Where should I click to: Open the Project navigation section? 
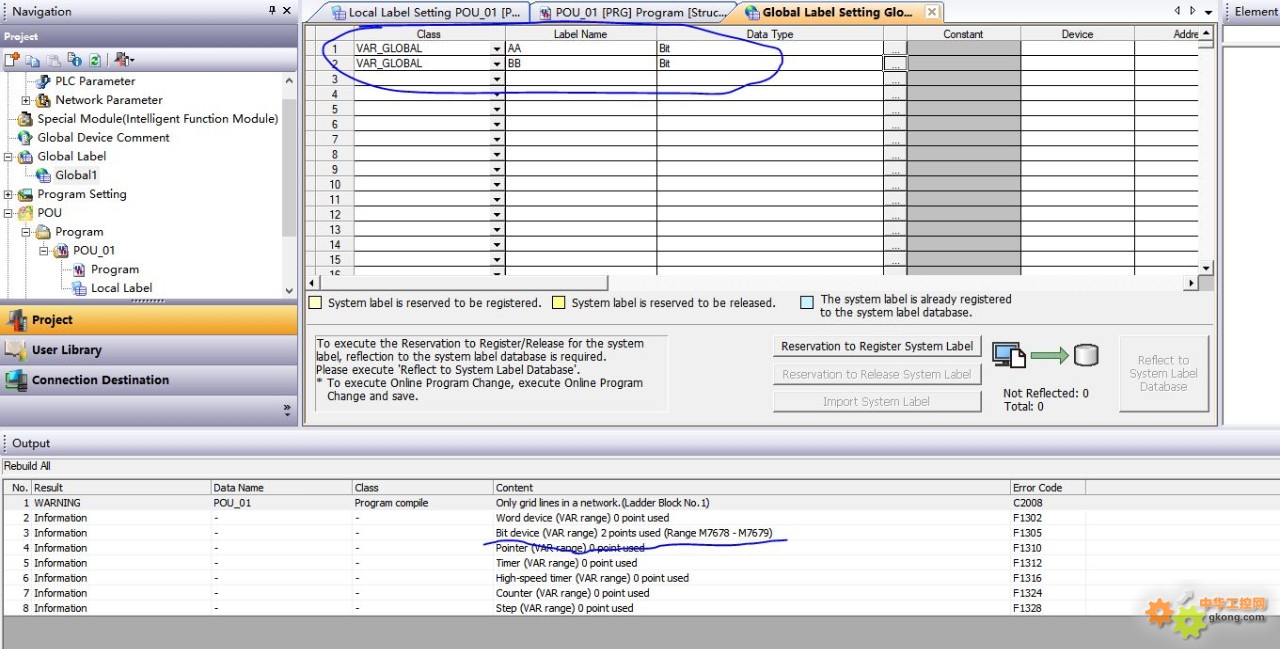coord(149,320)
